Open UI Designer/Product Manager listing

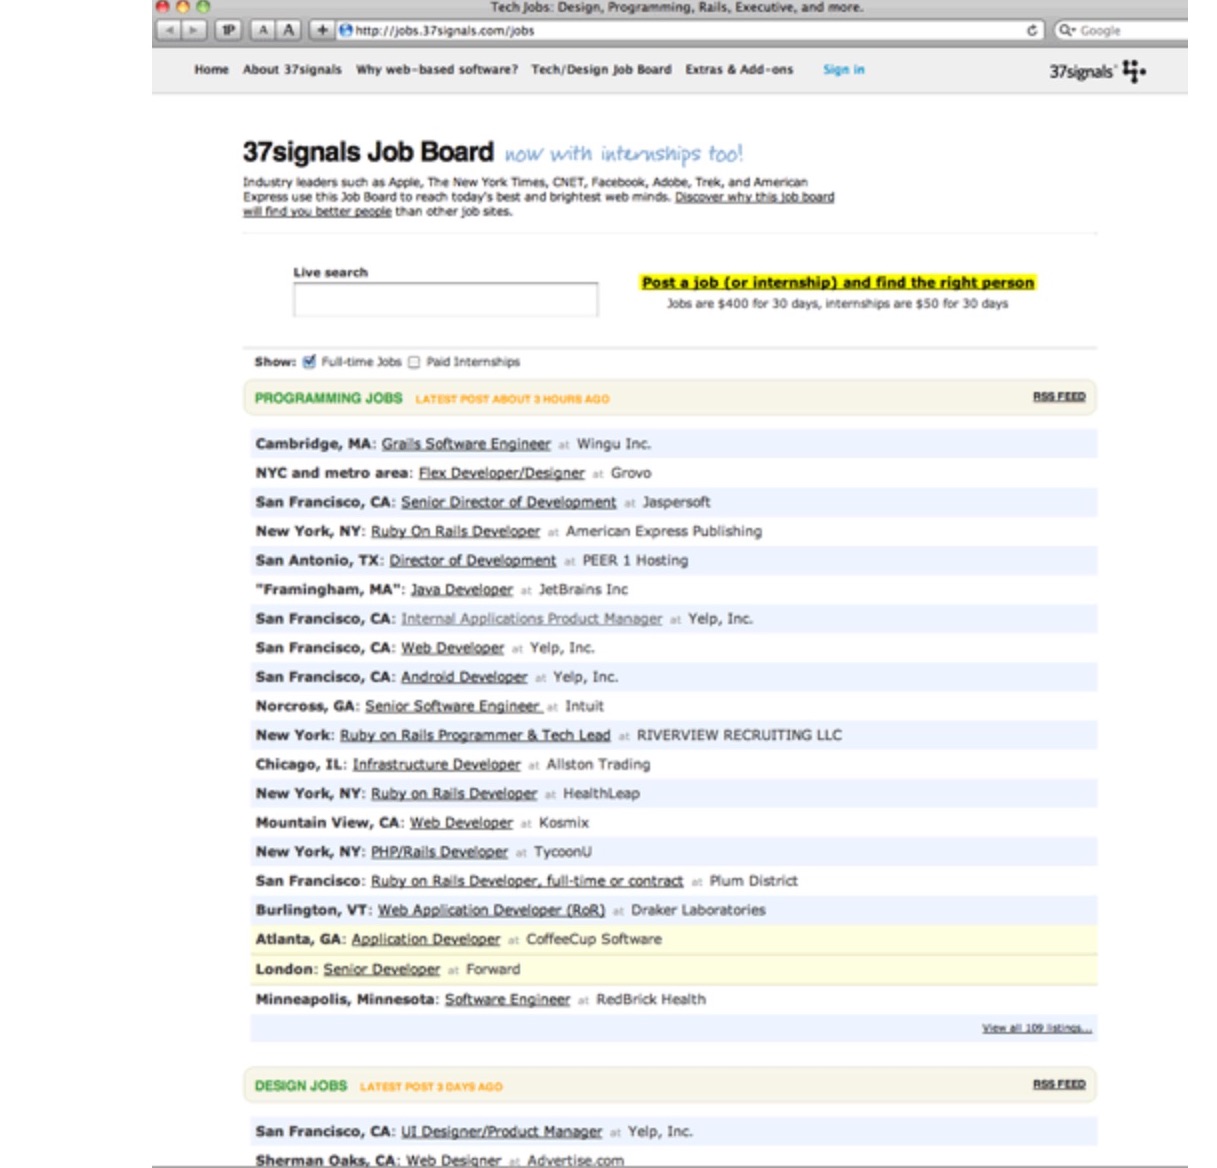502,1132
